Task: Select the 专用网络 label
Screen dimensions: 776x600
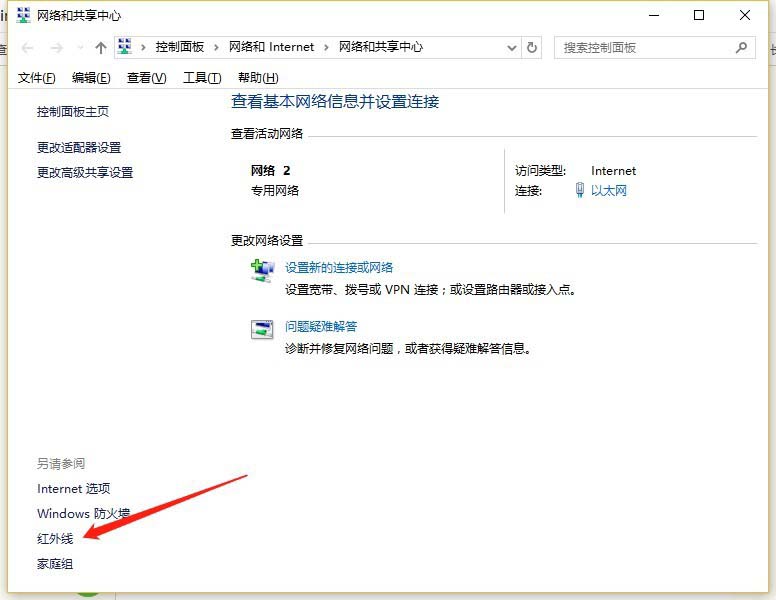Action: (x=275, y=191)
